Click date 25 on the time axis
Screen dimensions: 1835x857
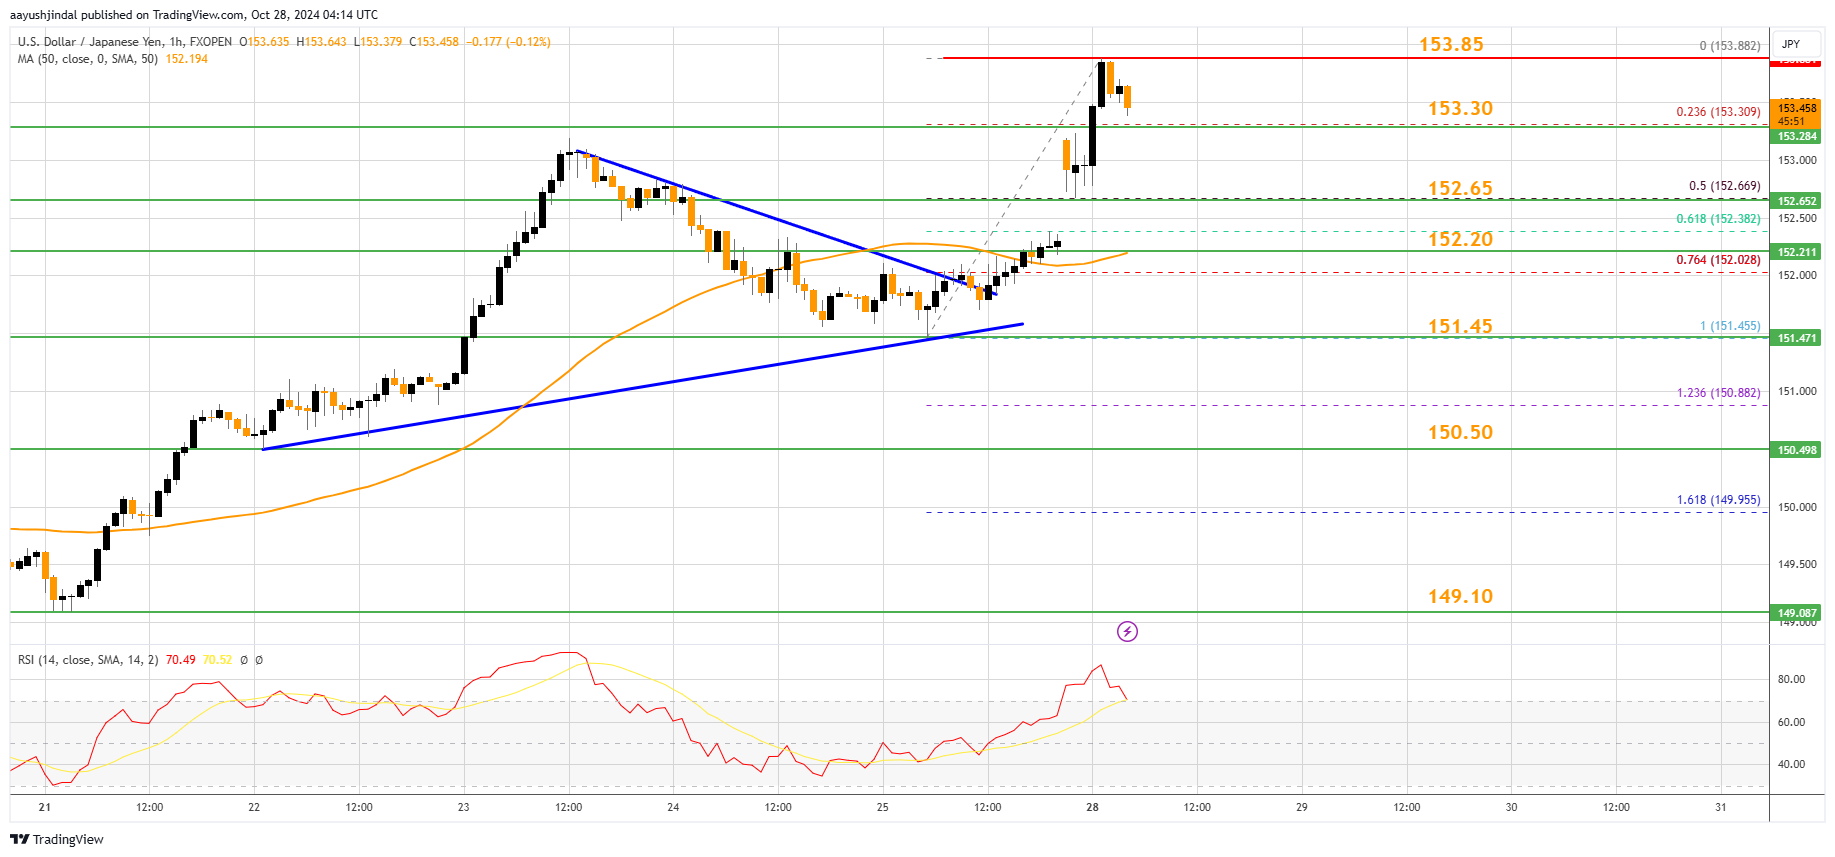click(x=882, y=807)
